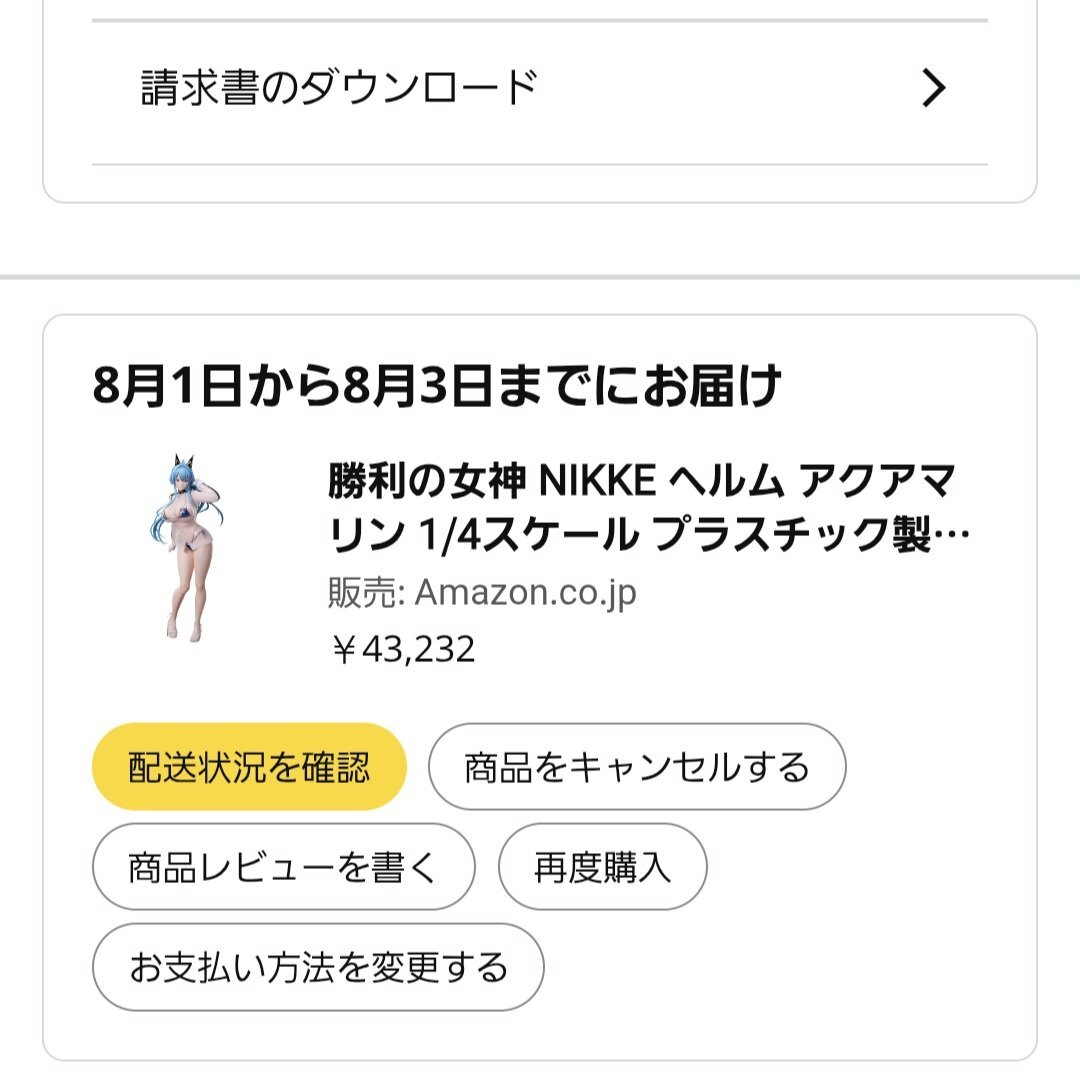1080x1080 pixels.
Task: Tap second title line リン 1/4スケール プラスチック製
Action: point(630,535)
